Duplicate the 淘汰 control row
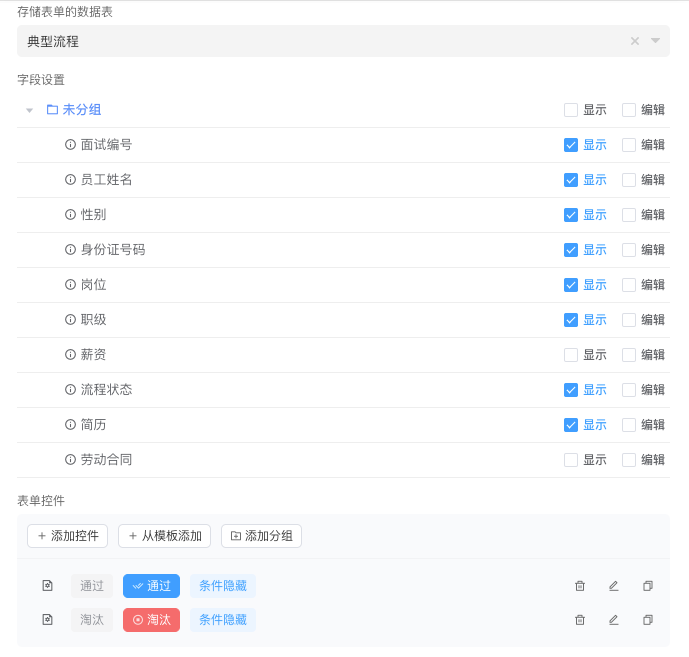This screenshot has width=689, height=657. point(648,620)
